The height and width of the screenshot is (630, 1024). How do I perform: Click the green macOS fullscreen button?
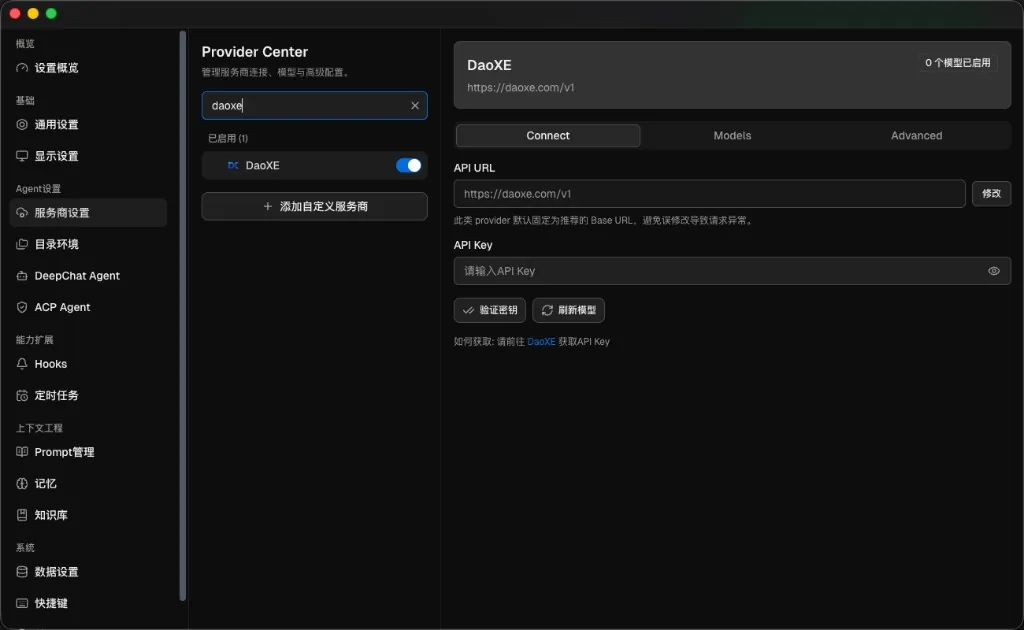click(x=52, y=13)
